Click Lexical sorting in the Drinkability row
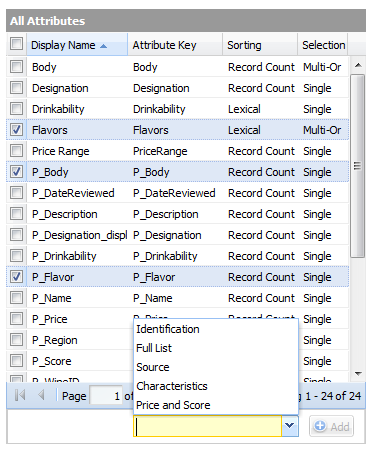The image size is (370, 455). (244, 109)
